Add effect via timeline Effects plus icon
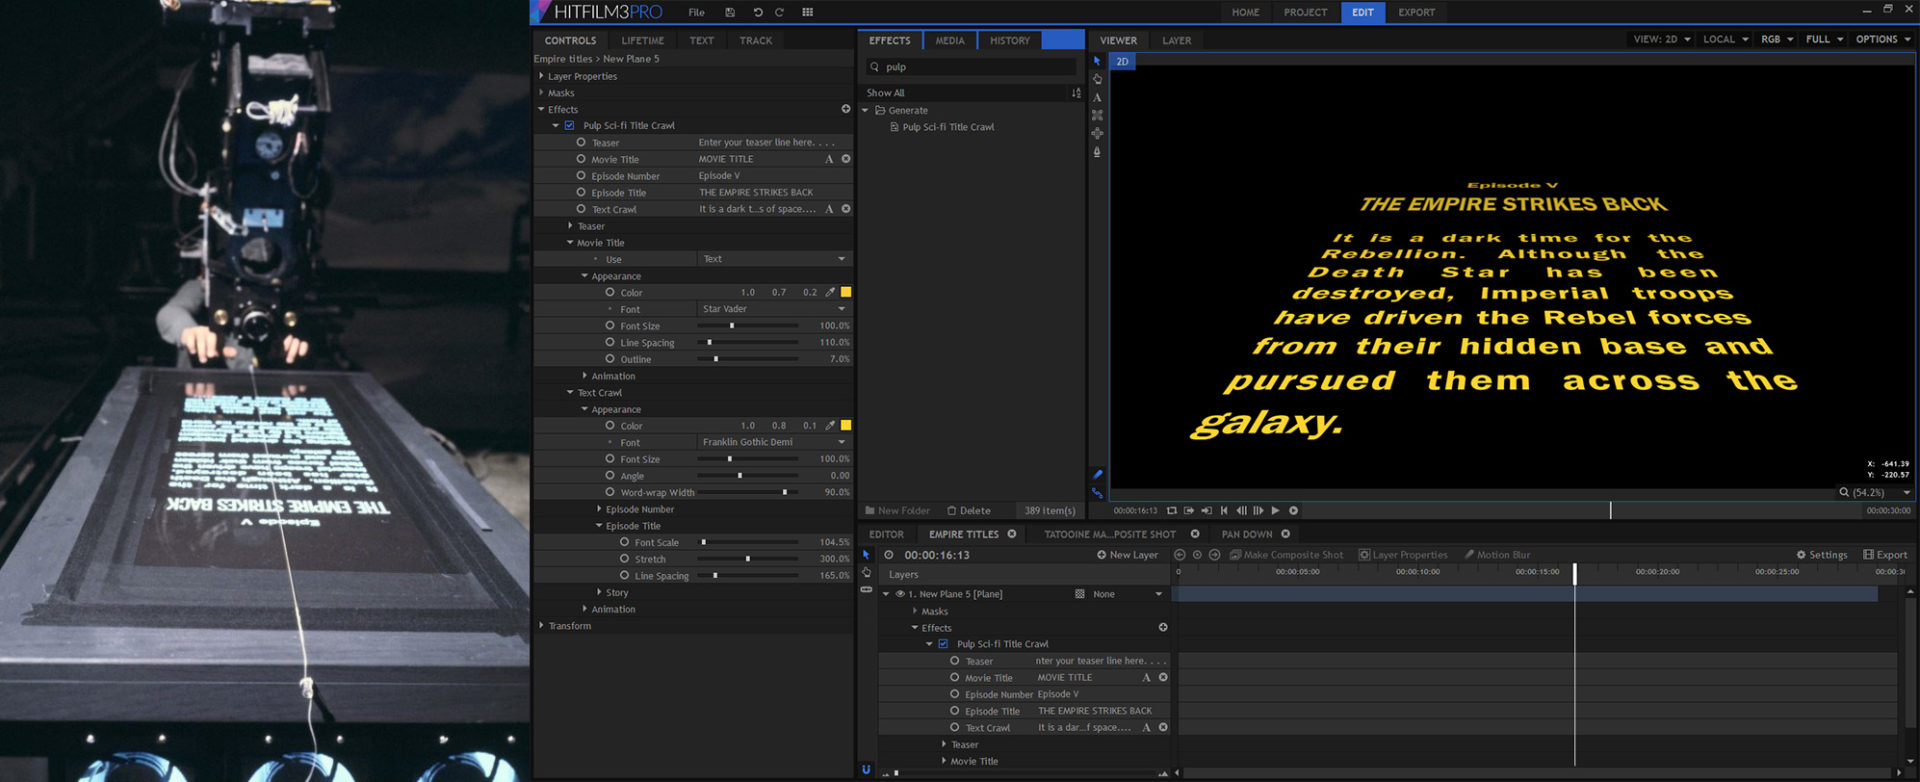This screenshot has height=782, width=1920. [x=1163, y=627]
